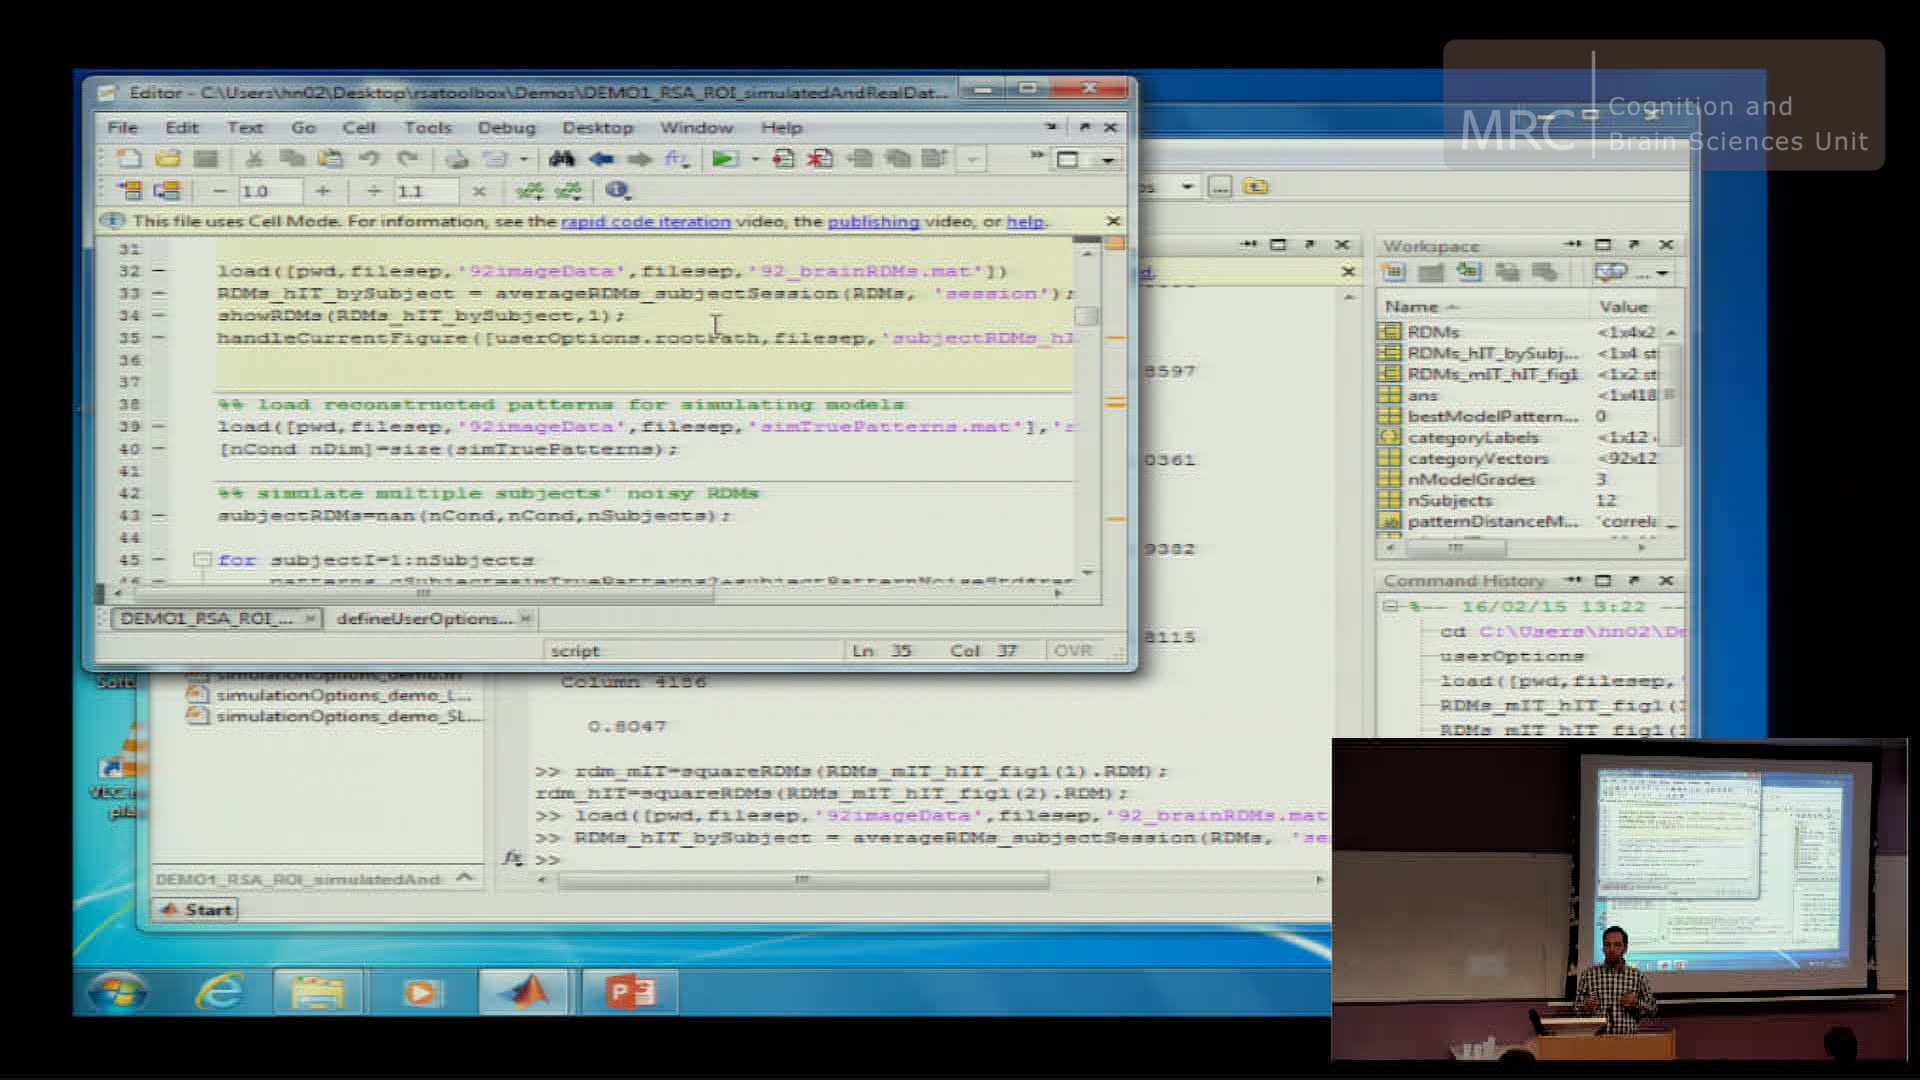Click Import data icon in Workspace toolbar
Screen dimensions: 1920x1080
(1468, 272)
